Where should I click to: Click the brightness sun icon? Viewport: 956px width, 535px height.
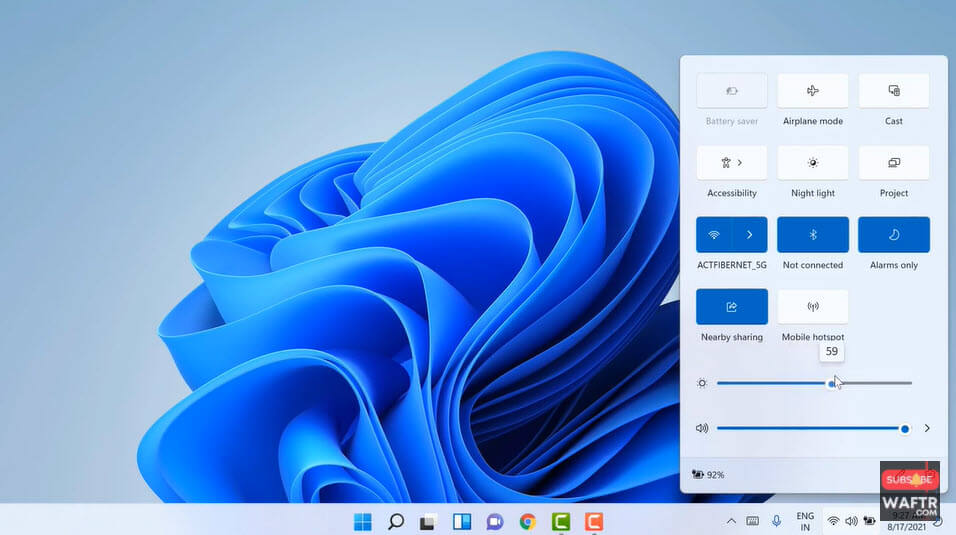[702, 383]
